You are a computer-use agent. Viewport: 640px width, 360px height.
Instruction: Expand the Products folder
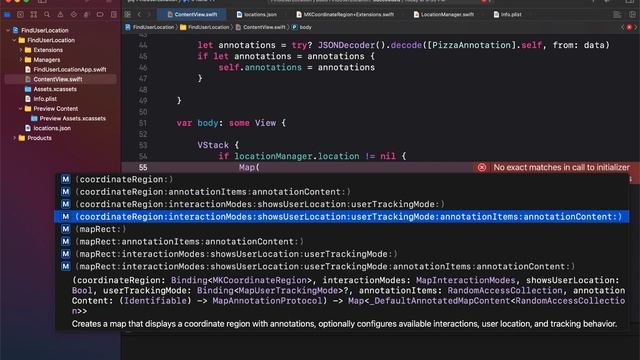tap(14, 138)
